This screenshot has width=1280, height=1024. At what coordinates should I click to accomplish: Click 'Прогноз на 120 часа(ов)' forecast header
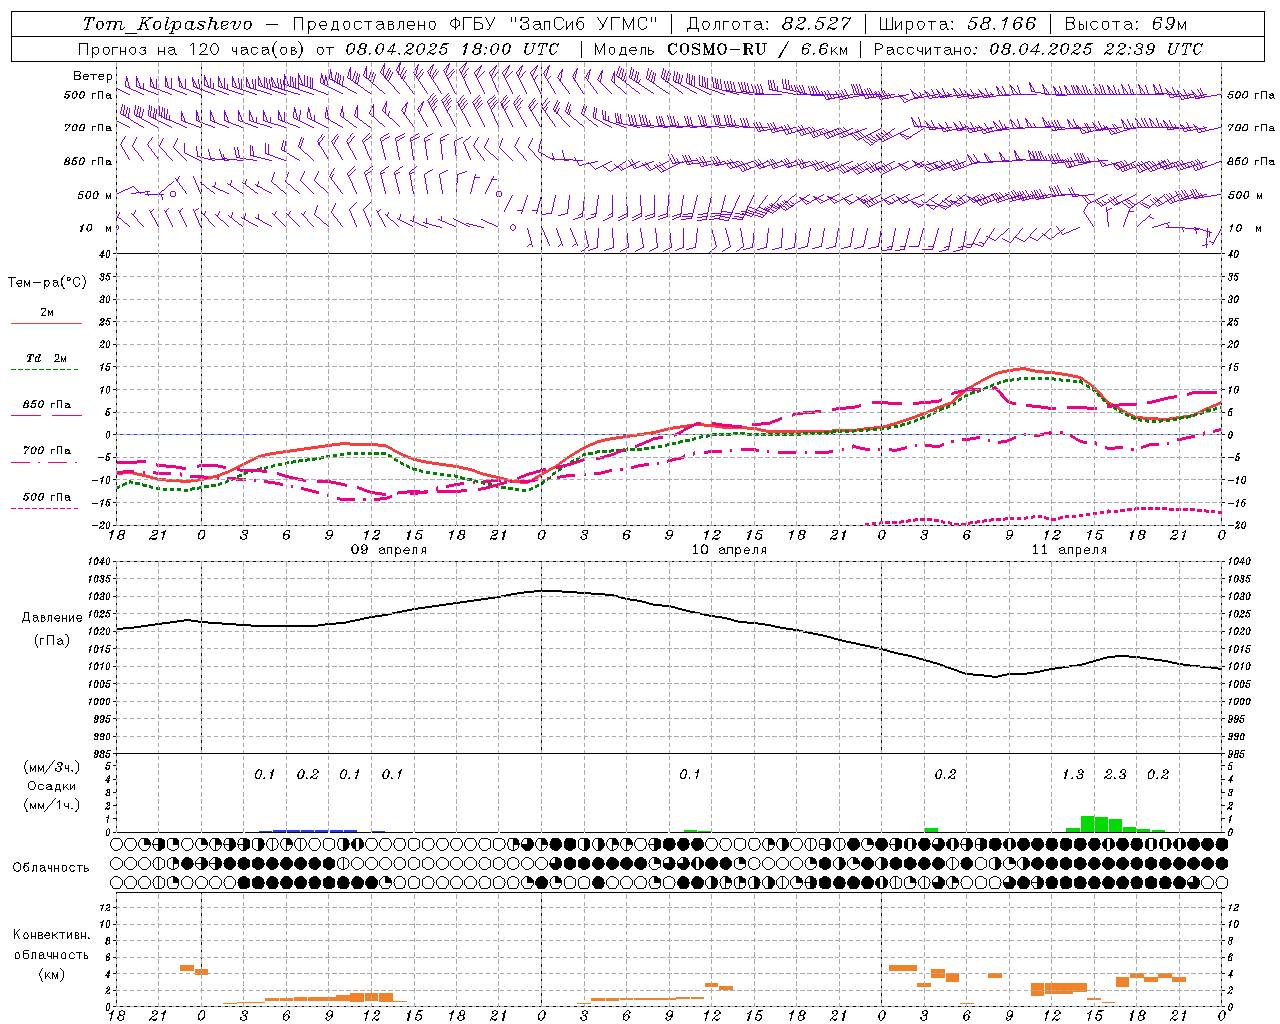pyautogui.click(x=193, y=49)
